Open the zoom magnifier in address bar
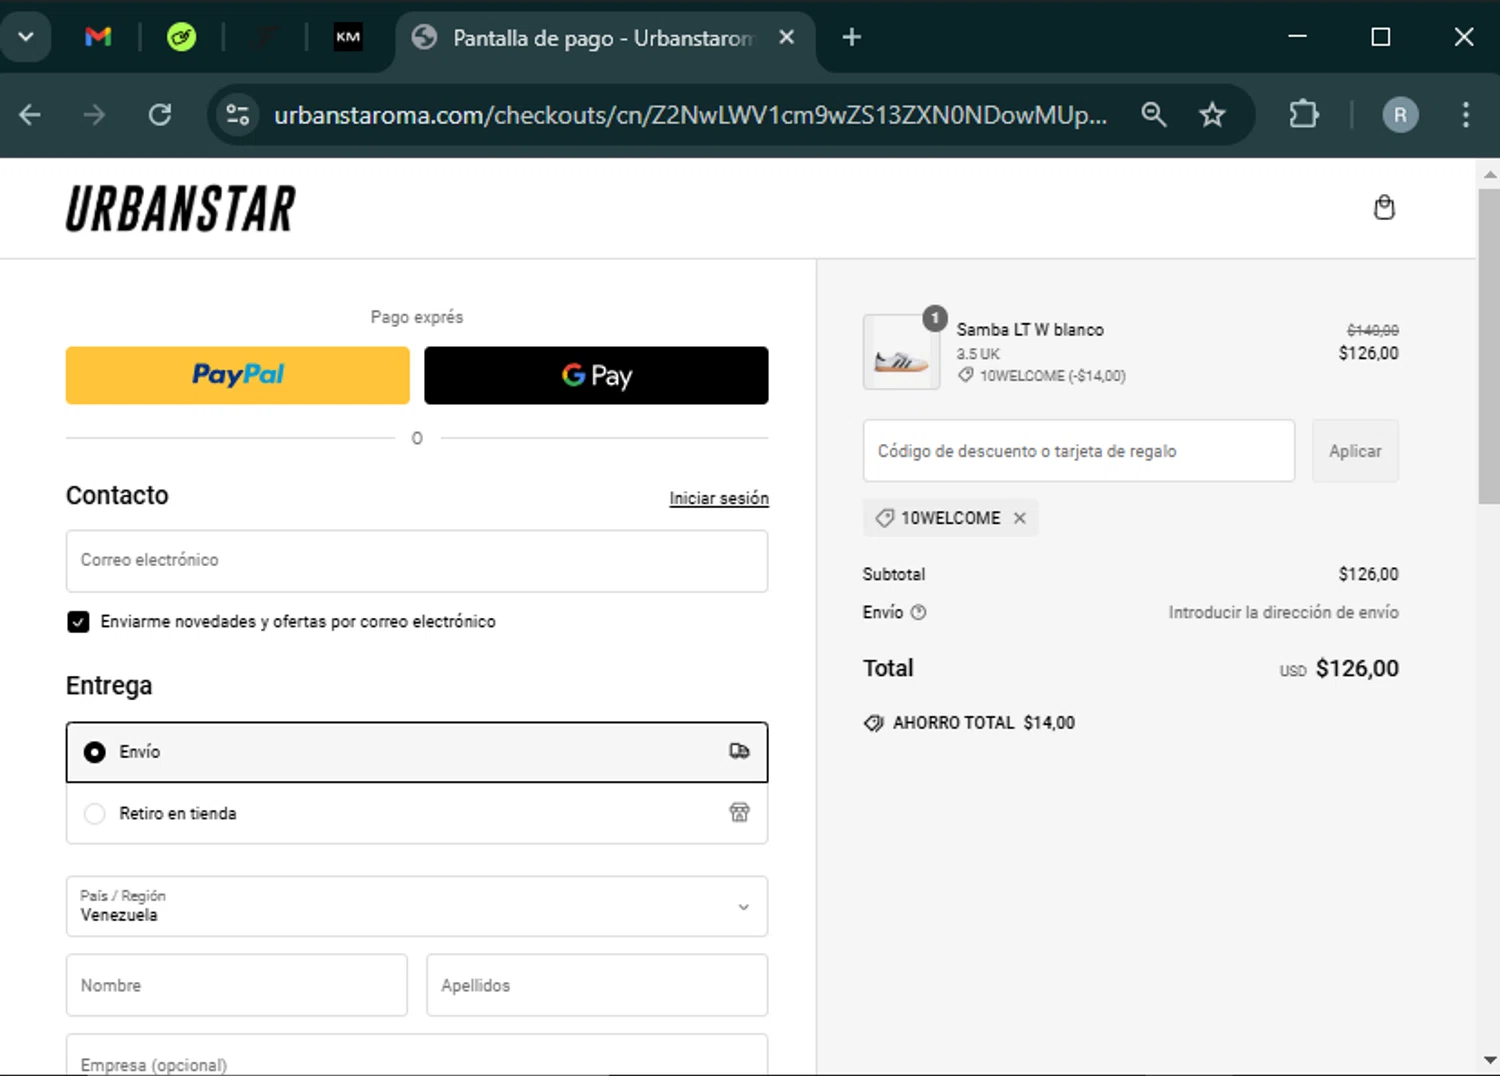 [1154, 115]
